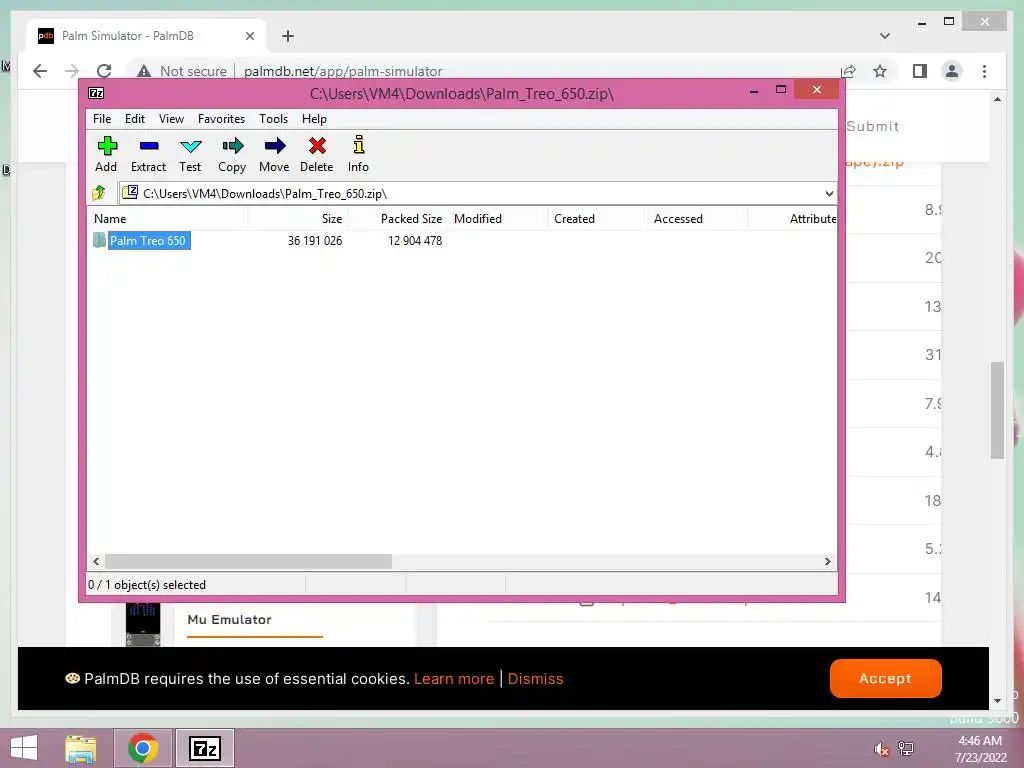Viewport: 1024px width, 768px height.
Task: Click the share page icon in Chrome
Action: 848,71
